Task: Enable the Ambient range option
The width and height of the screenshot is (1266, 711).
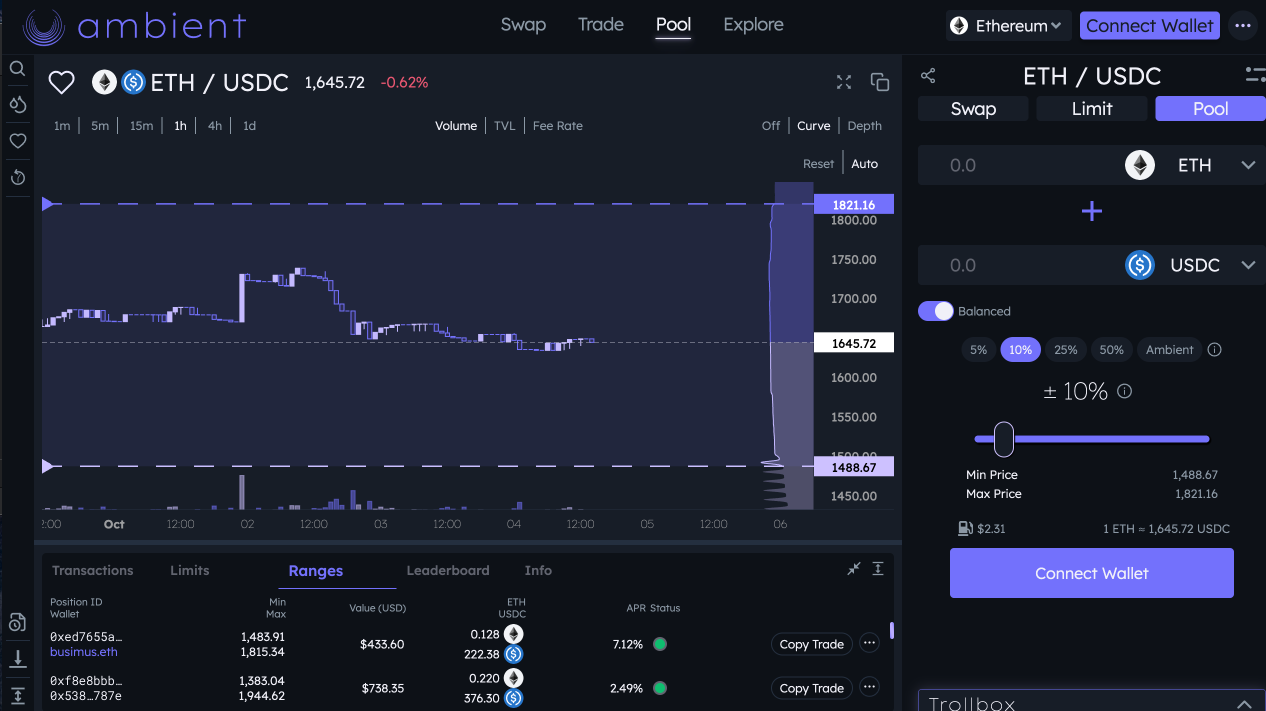Action: 1169,349
